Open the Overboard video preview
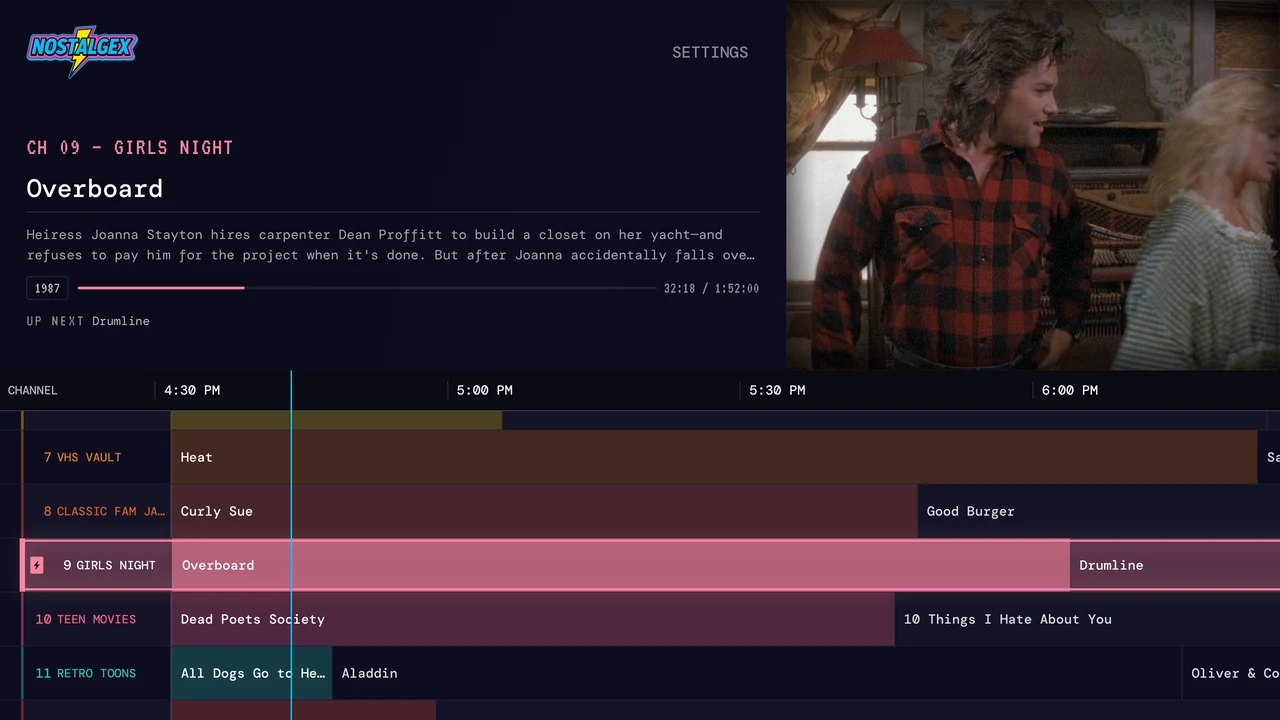The image size is (1280, 720). (x=1033, y=185)
